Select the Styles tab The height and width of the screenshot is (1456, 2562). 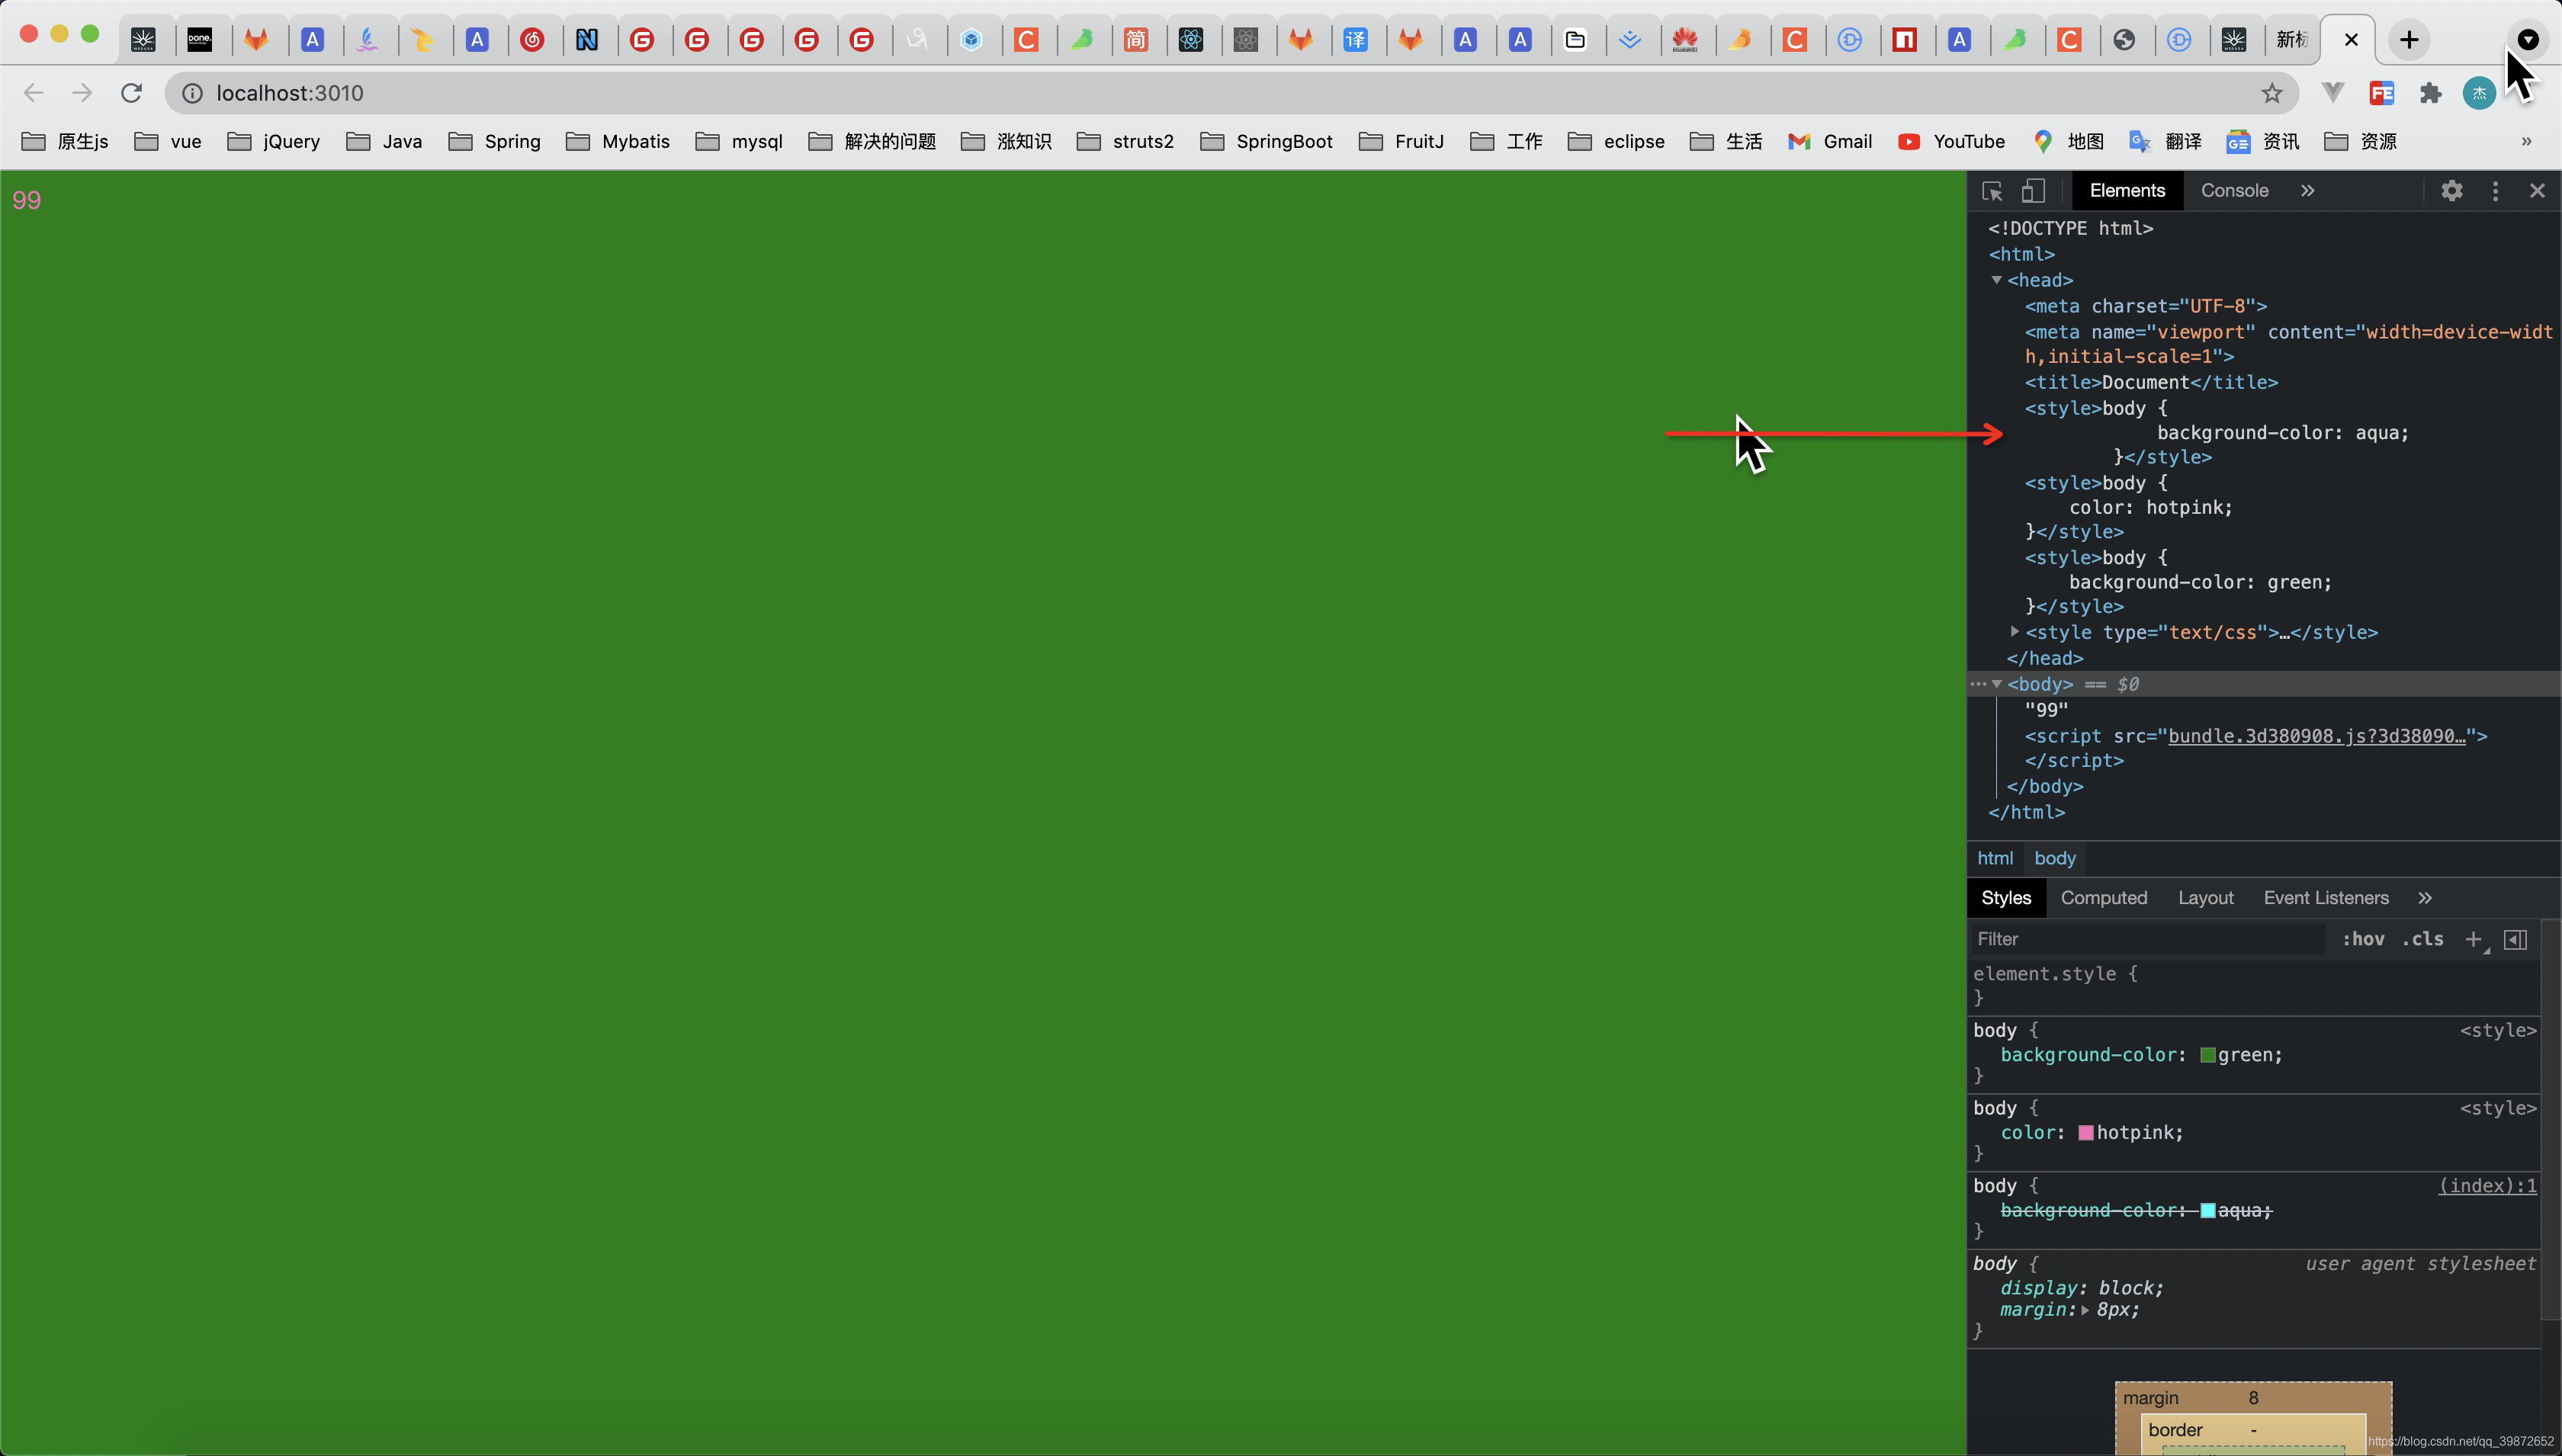(2006, 898)
